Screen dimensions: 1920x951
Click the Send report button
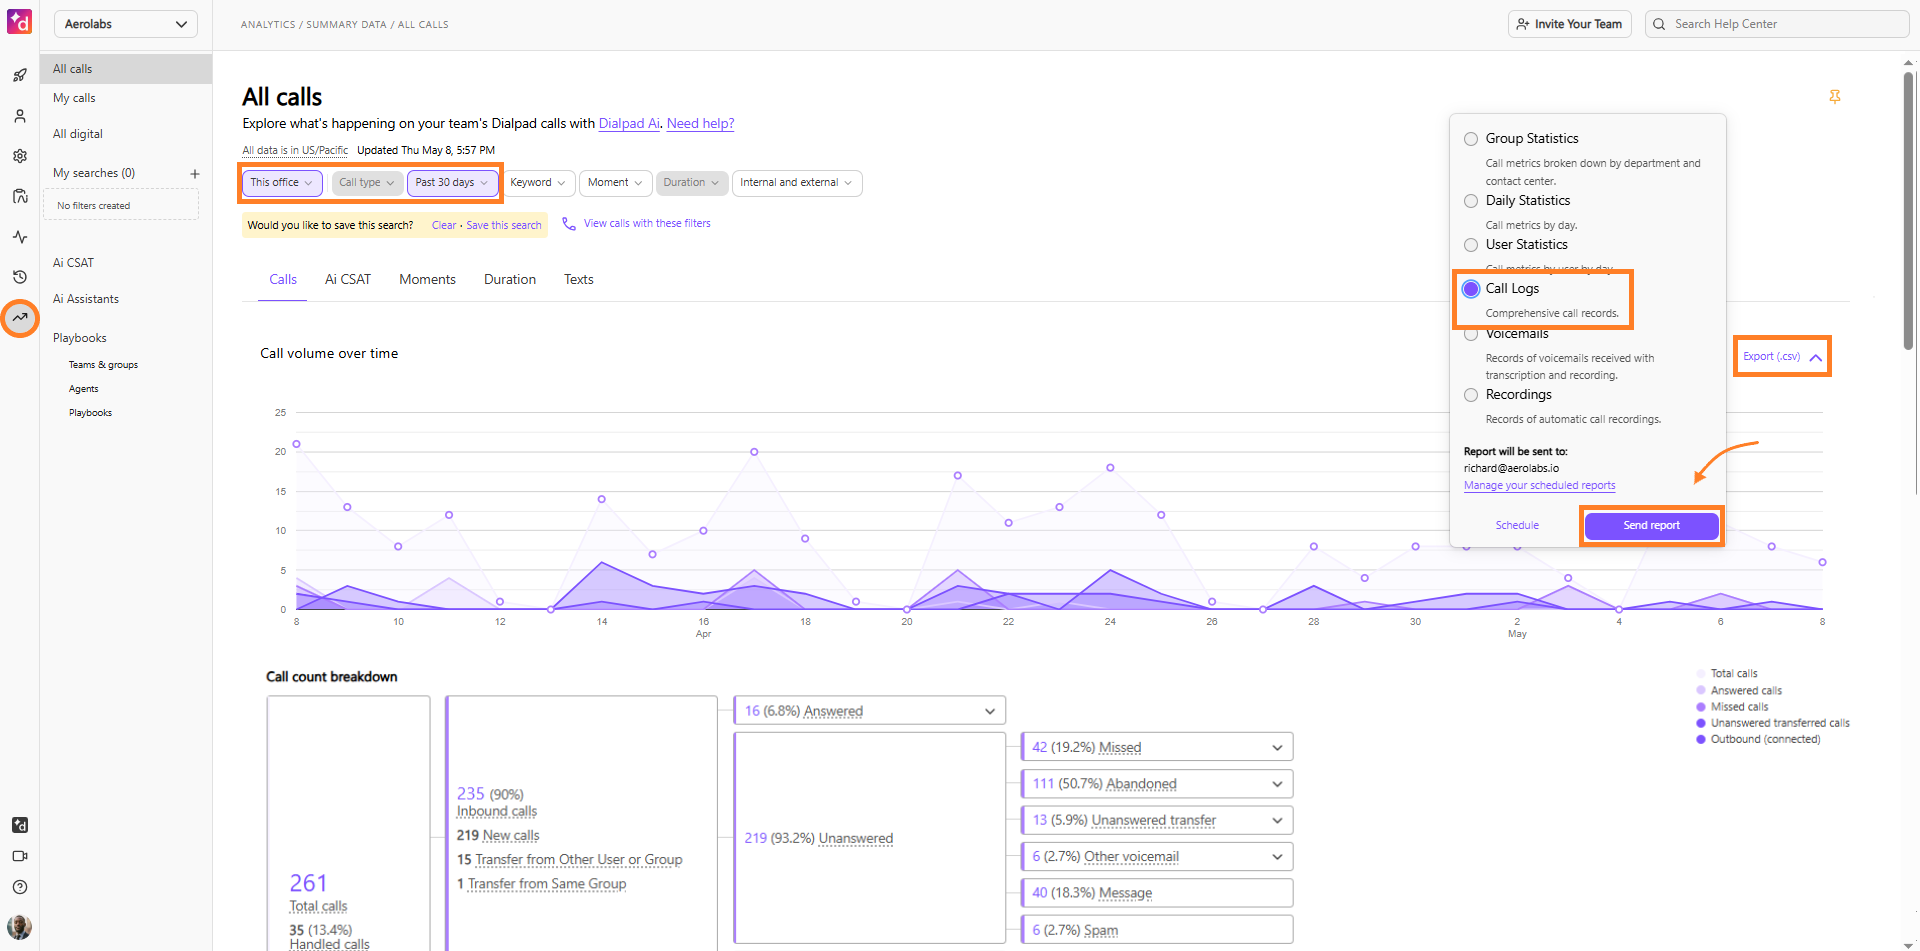[x=1652, y=526]
